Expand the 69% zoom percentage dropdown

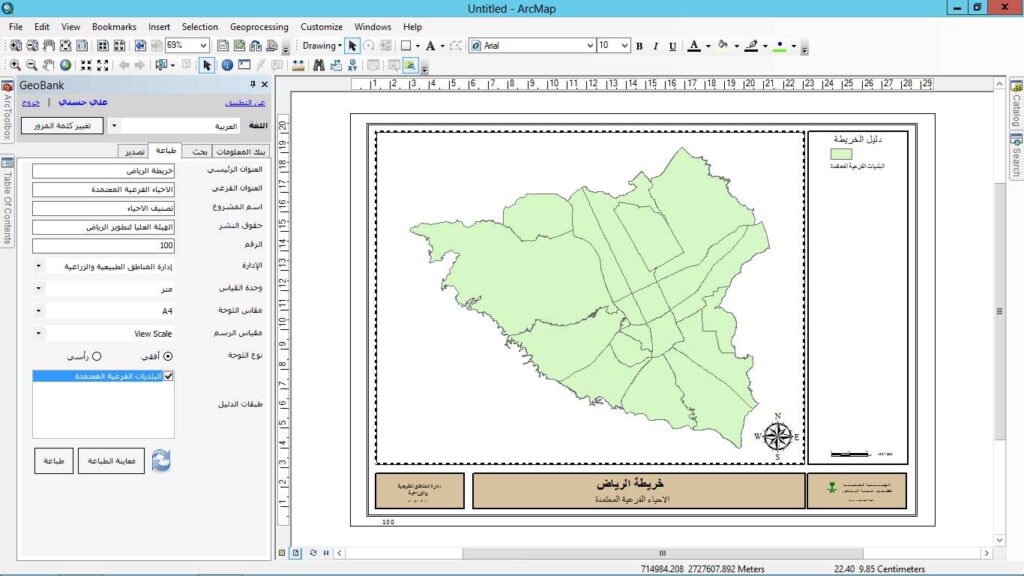tap(204, 46)
